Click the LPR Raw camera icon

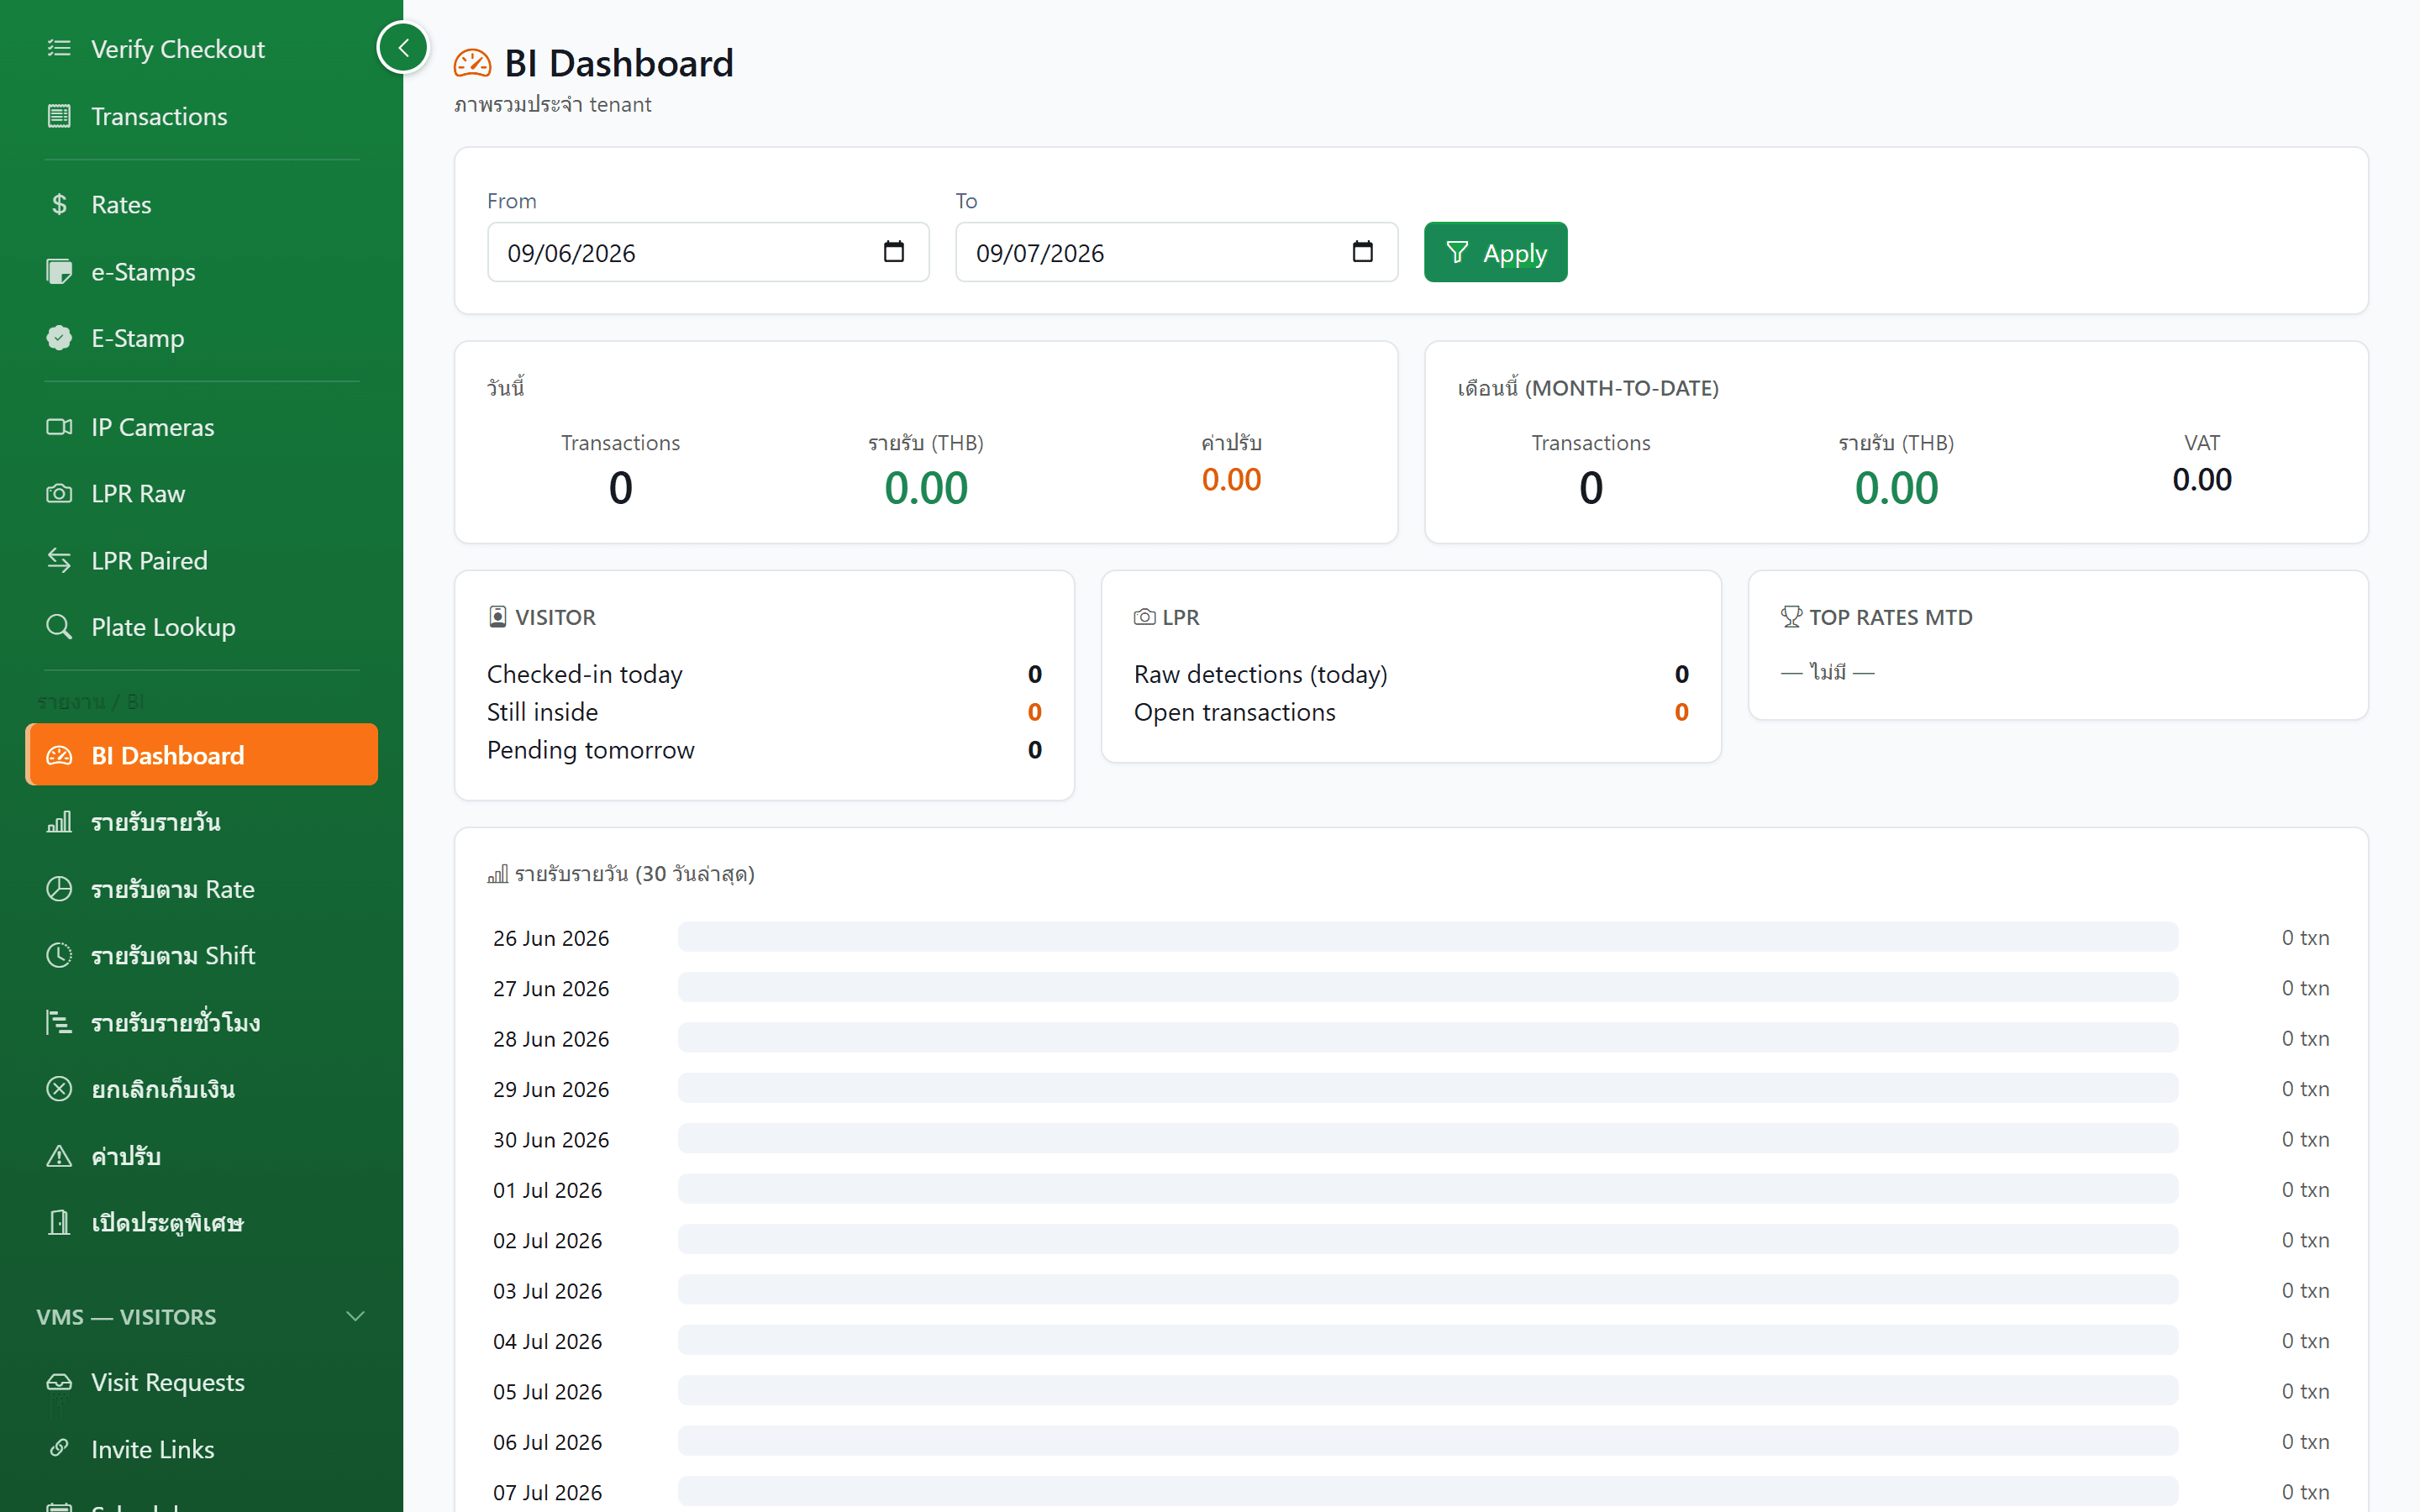tap(59, 493)
